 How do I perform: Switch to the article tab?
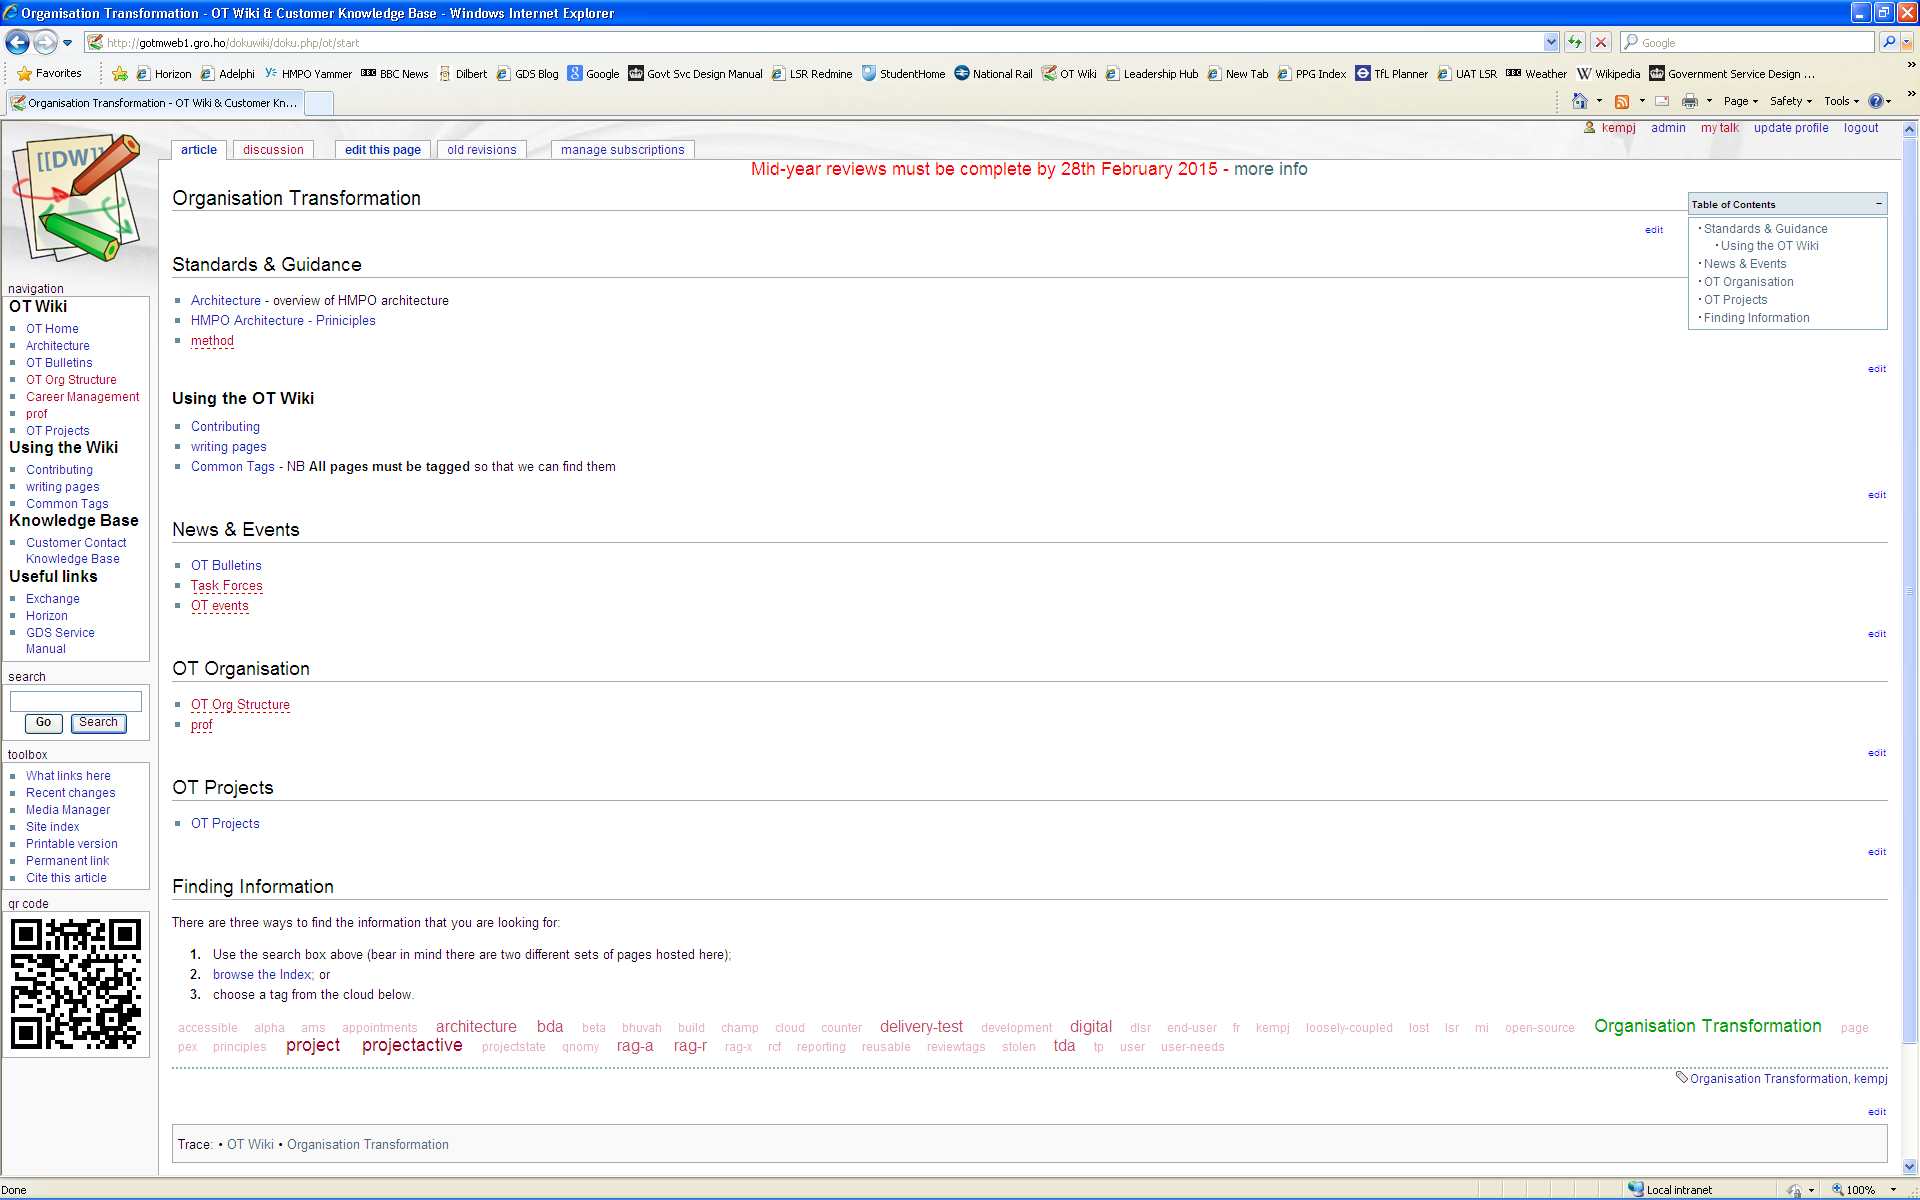pos(199,150)
